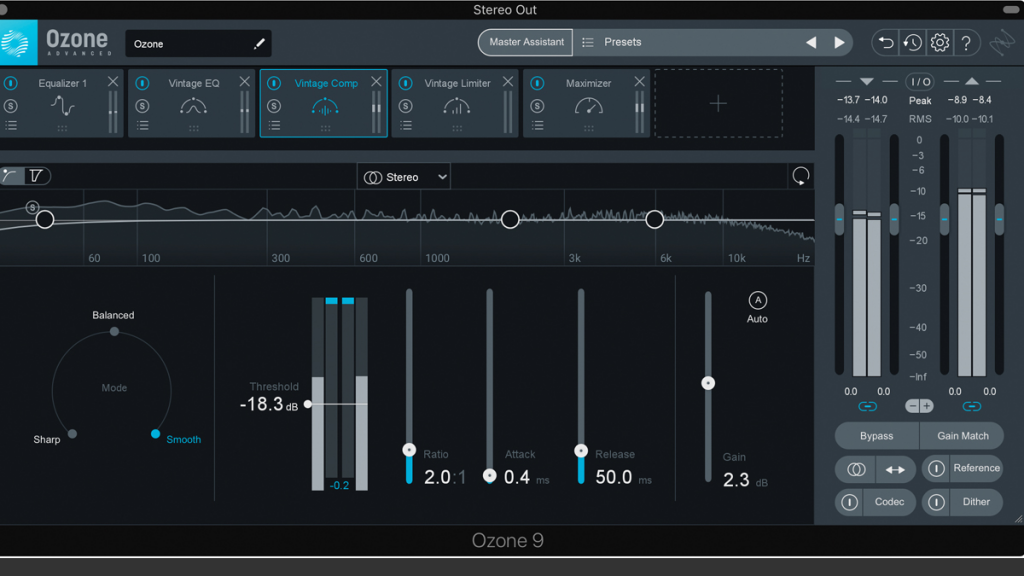Open the Maximizer module preset list icon
This screenshot has width=1024, height=576.
(538, 125)
